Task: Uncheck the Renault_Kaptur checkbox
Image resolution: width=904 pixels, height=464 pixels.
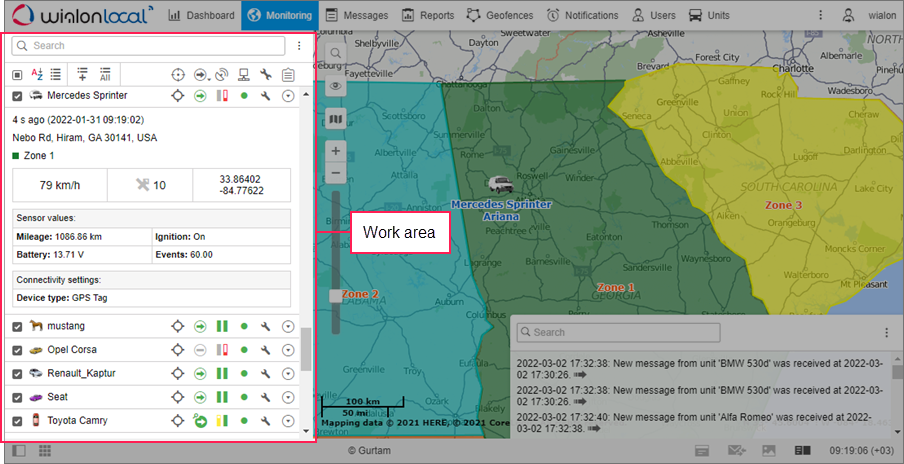Action: tap(17, 374)
